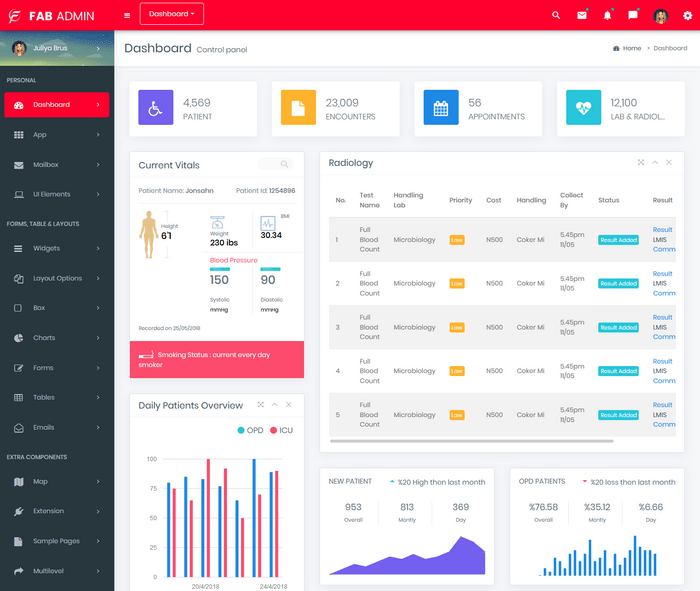Open Result link in radiology row 5

662,405
